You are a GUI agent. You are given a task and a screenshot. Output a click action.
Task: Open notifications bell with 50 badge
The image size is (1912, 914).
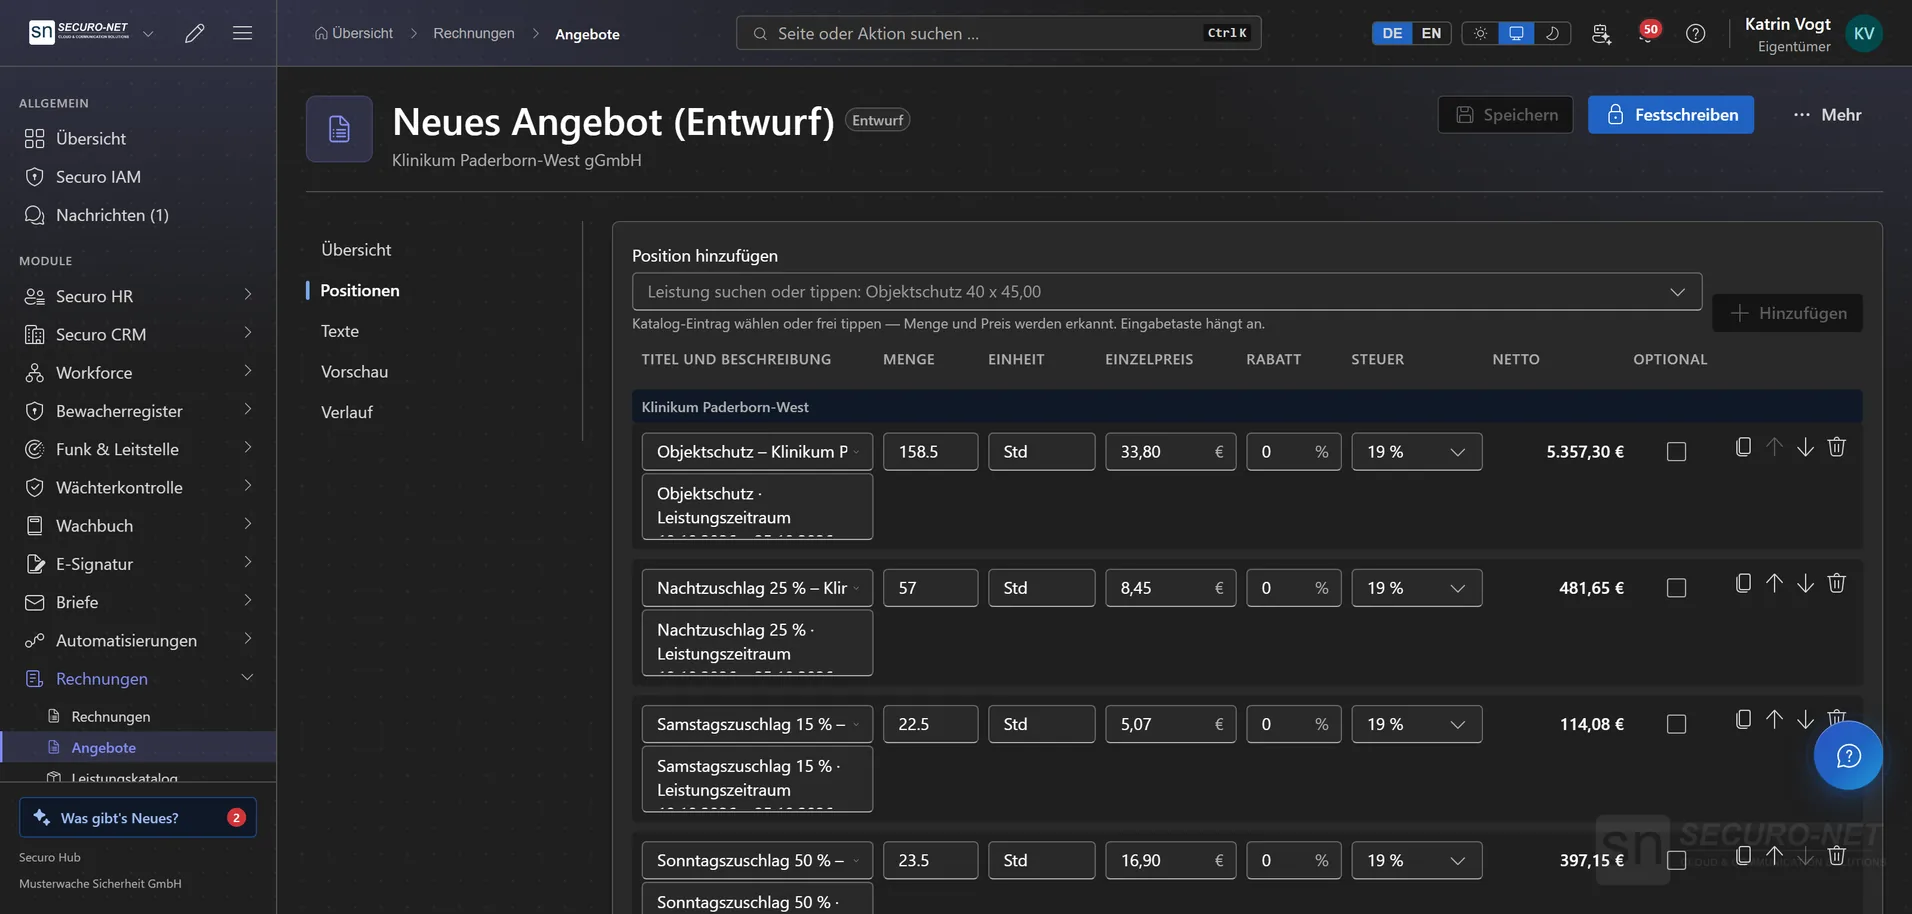[x=1648, y=33]
